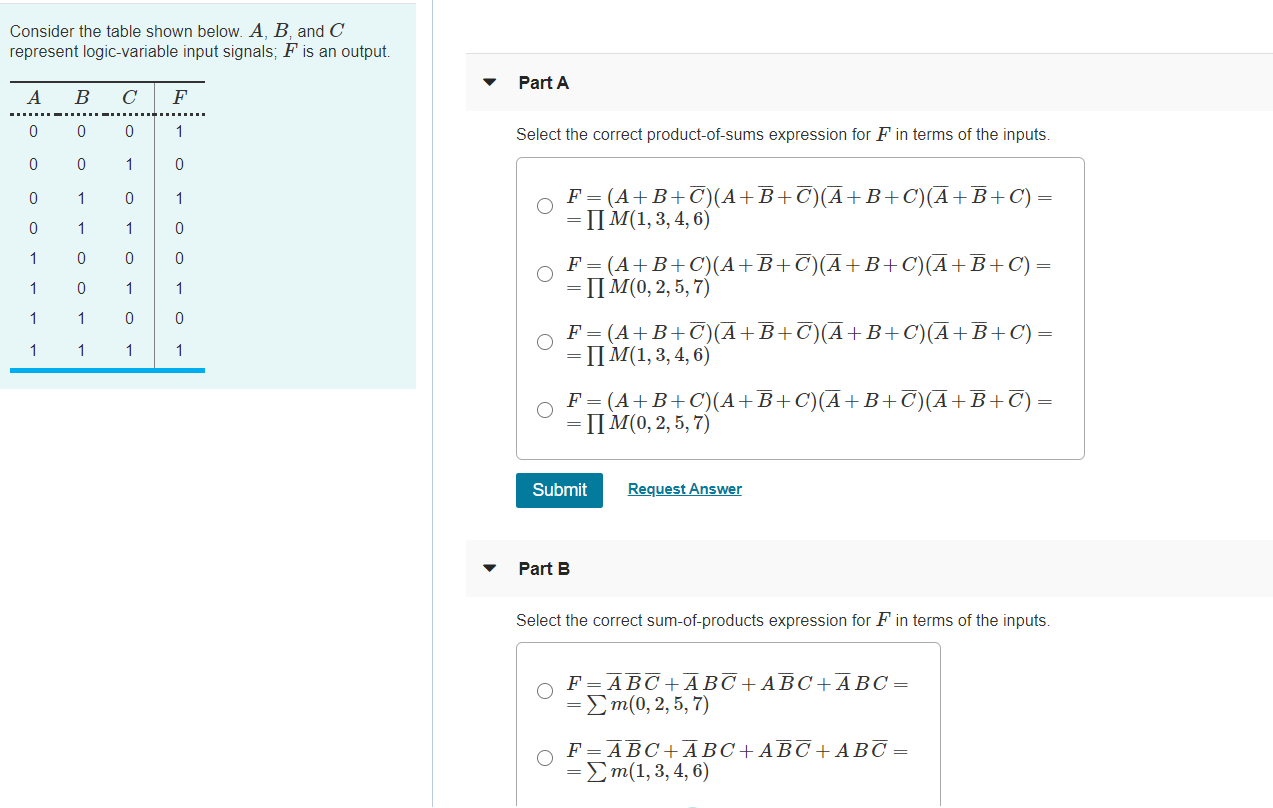
Task: Choose the third Part A radio button
Action: (x=544, y=341)
